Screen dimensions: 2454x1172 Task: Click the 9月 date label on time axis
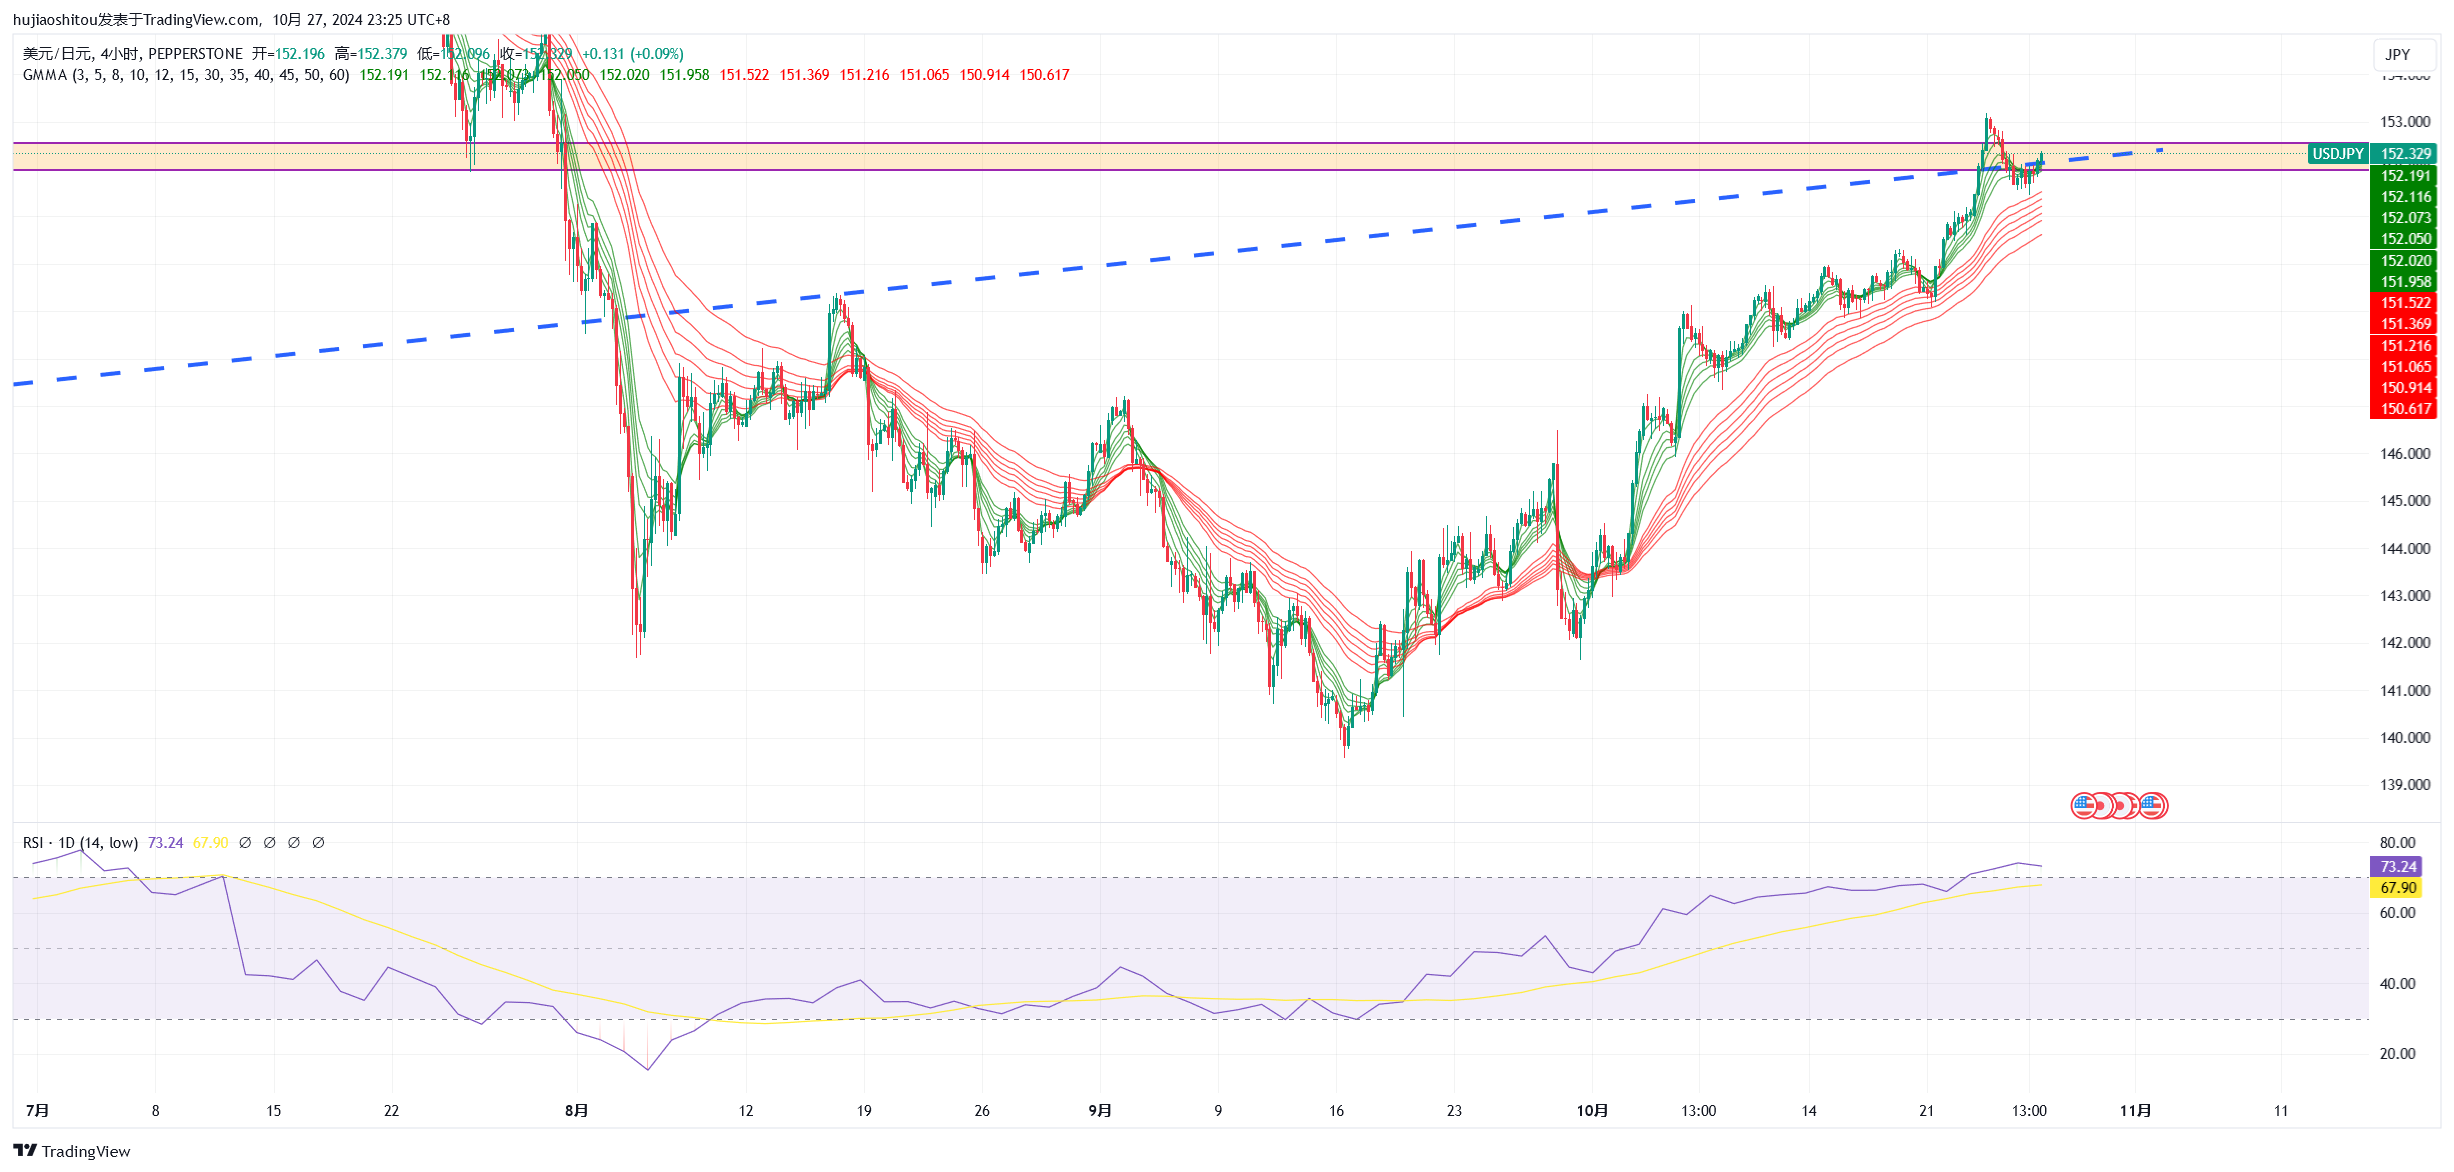coord(1100,1111)
